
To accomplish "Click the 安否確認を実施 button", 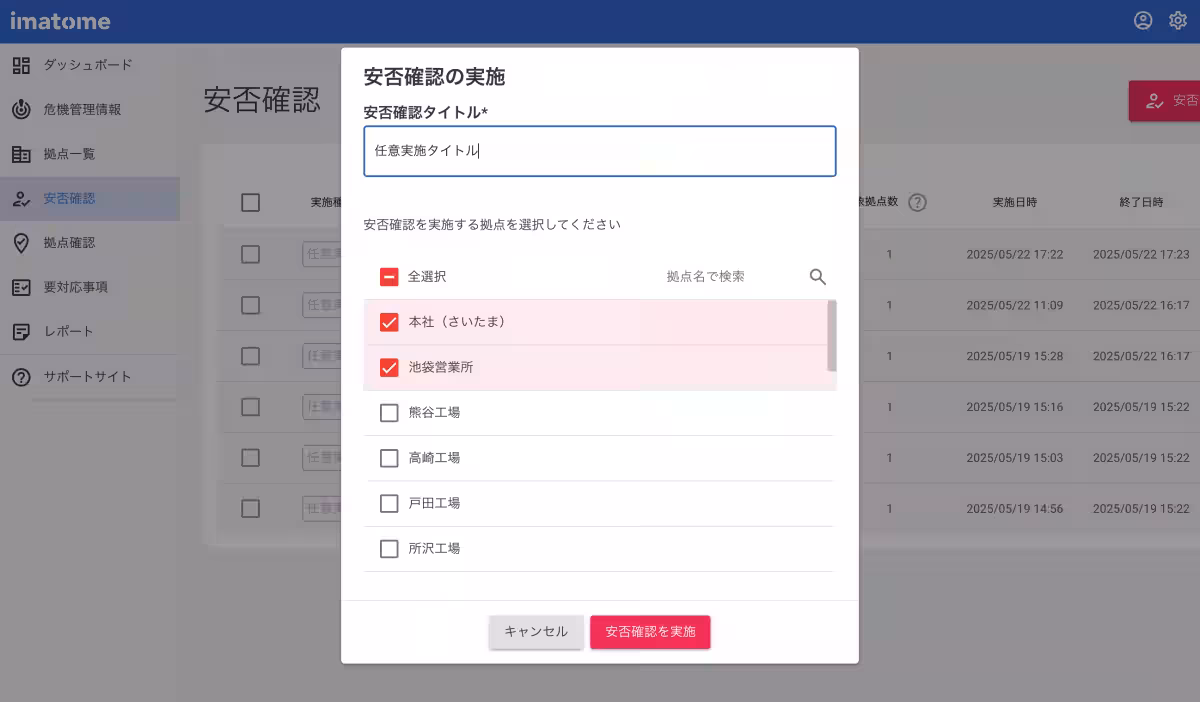I will coord(650,632).
